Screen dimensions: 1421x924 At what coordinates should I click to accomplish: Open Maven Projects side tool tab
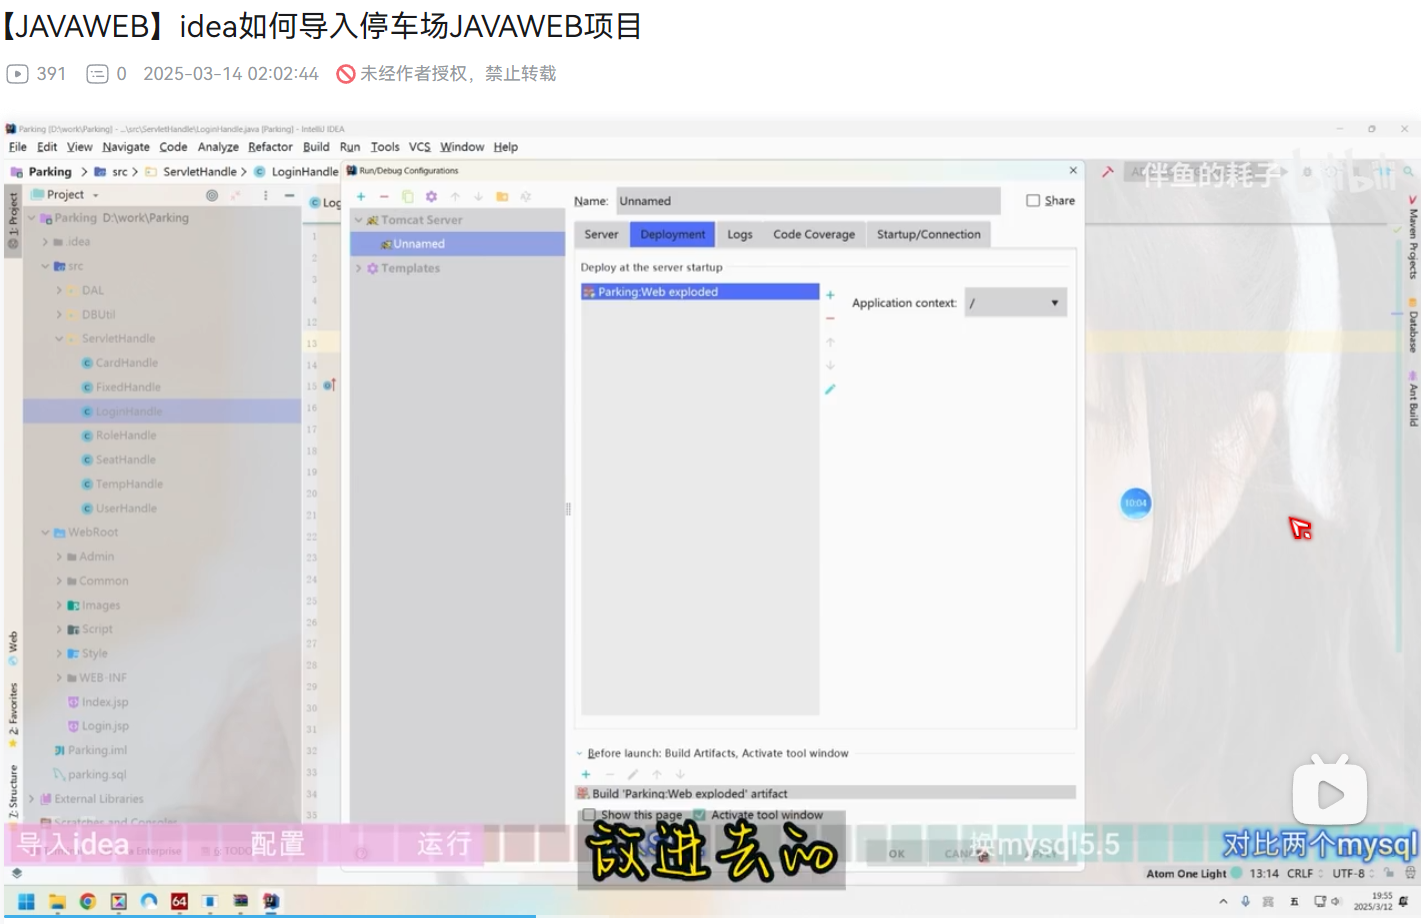coord(1412,238)
